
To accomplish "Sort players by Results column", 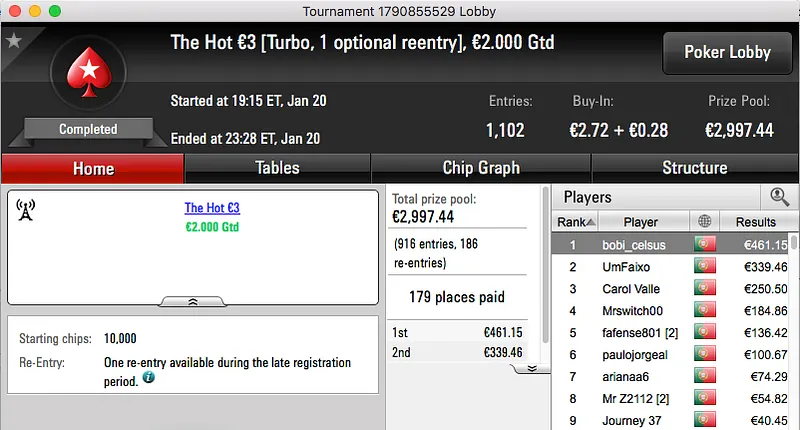I will (x=755, y=222).
